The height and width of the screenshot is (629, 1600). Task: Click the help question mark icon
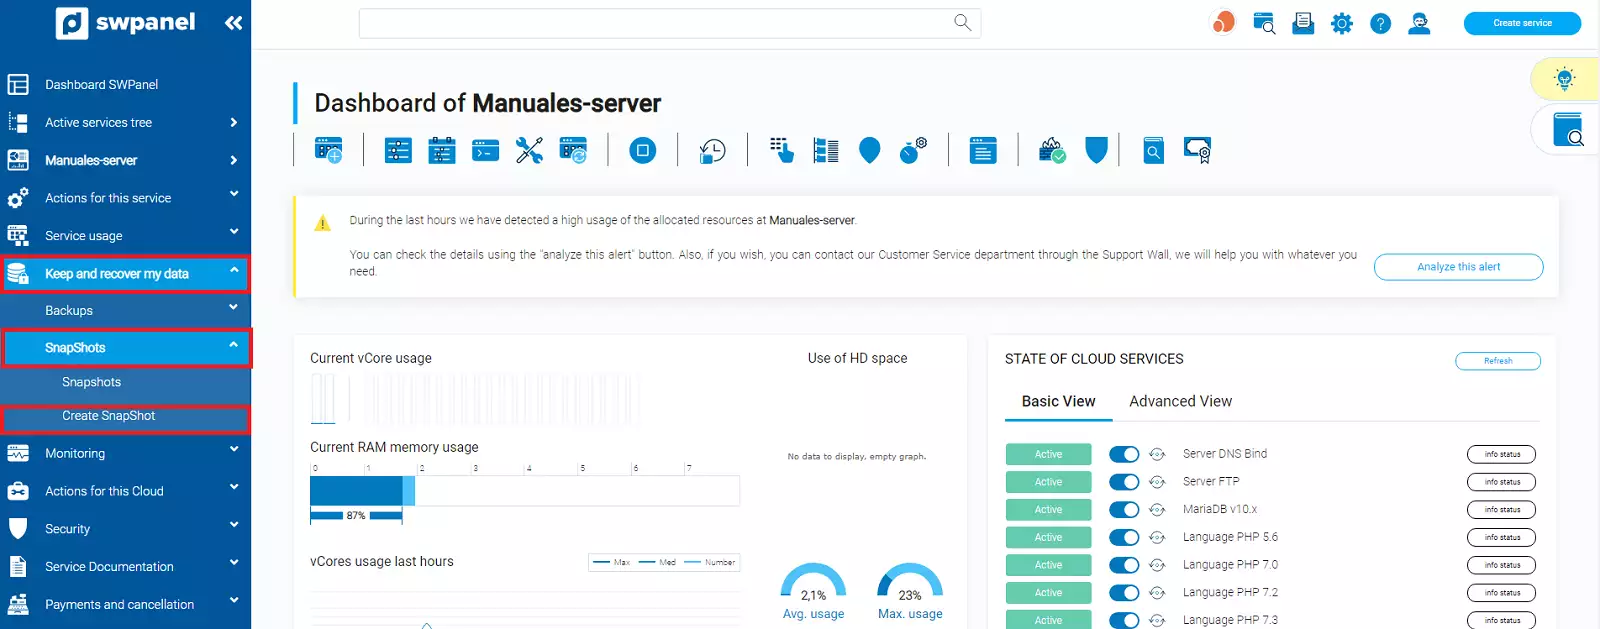[x=1380, y=23]
